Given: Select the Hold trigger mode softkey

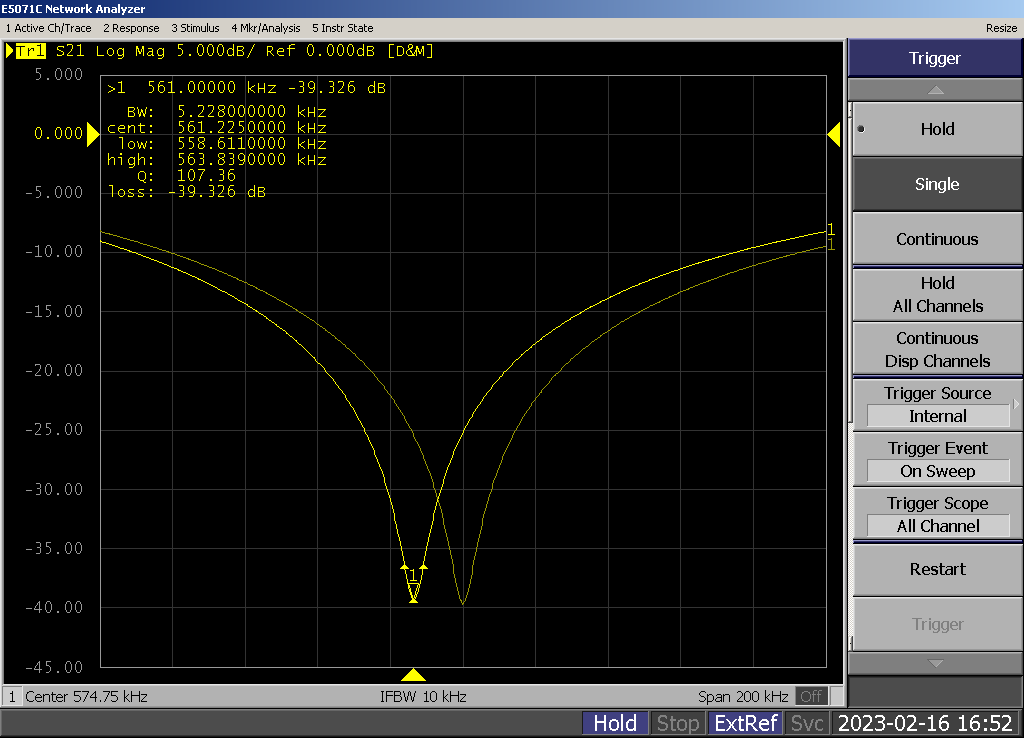Looking at the screenshot, I should pos(936,129).
